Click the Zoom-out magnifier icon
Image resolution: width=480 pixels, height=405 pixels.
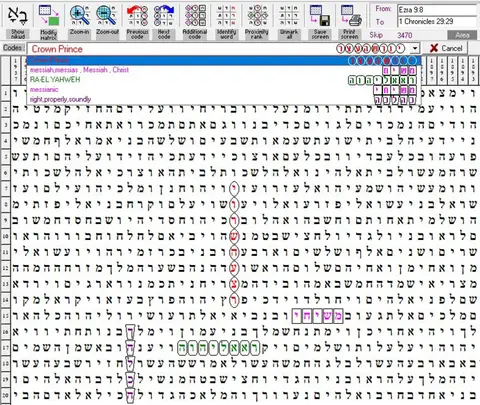pos(107,16)
